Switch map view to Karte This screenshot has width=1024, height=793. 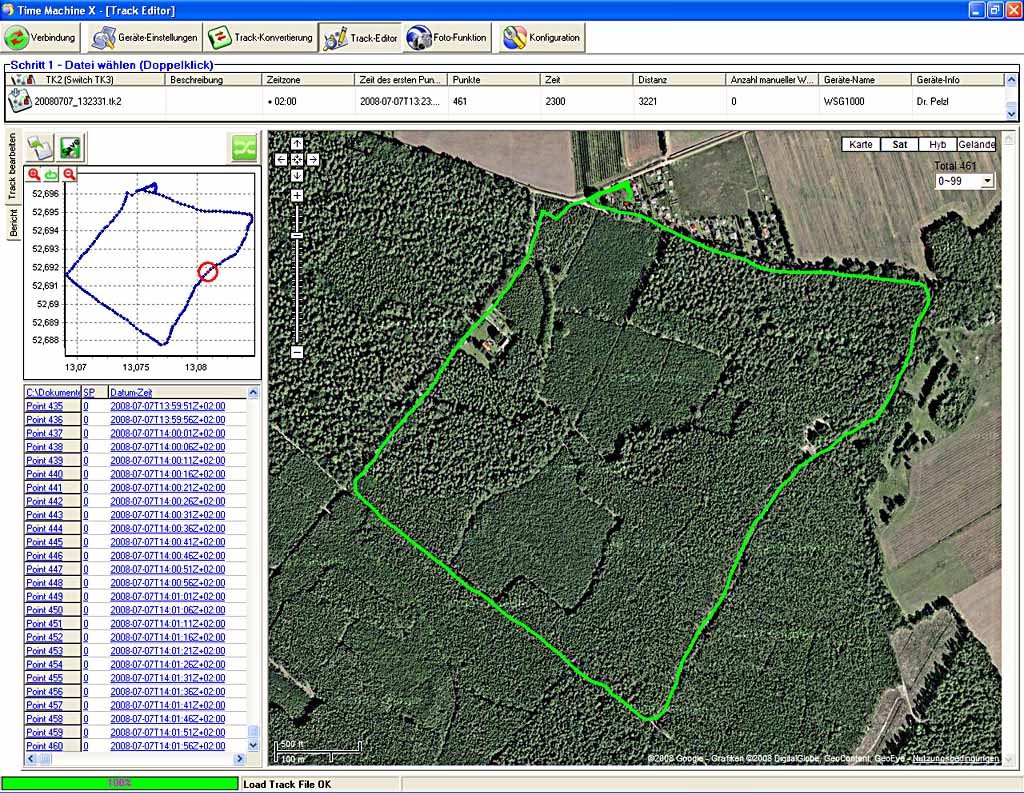861,144
